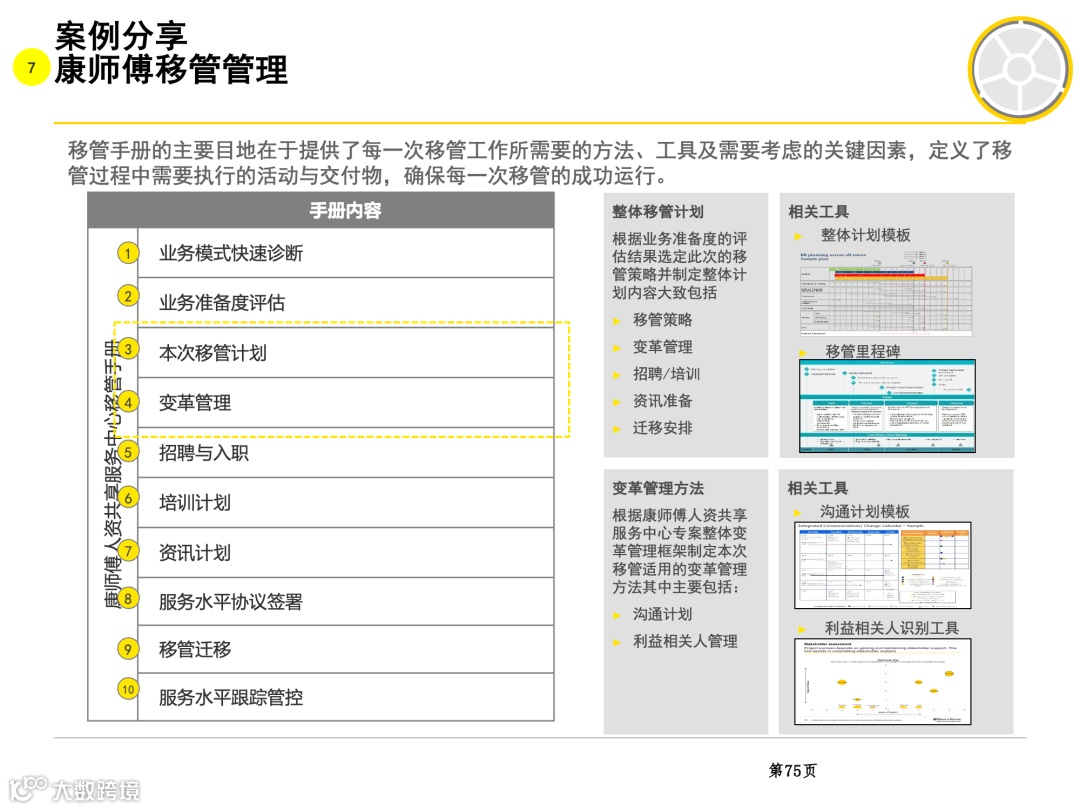Open the 整体计划模板 thumbnail image
1080x810 pixels.
point(886,293)
